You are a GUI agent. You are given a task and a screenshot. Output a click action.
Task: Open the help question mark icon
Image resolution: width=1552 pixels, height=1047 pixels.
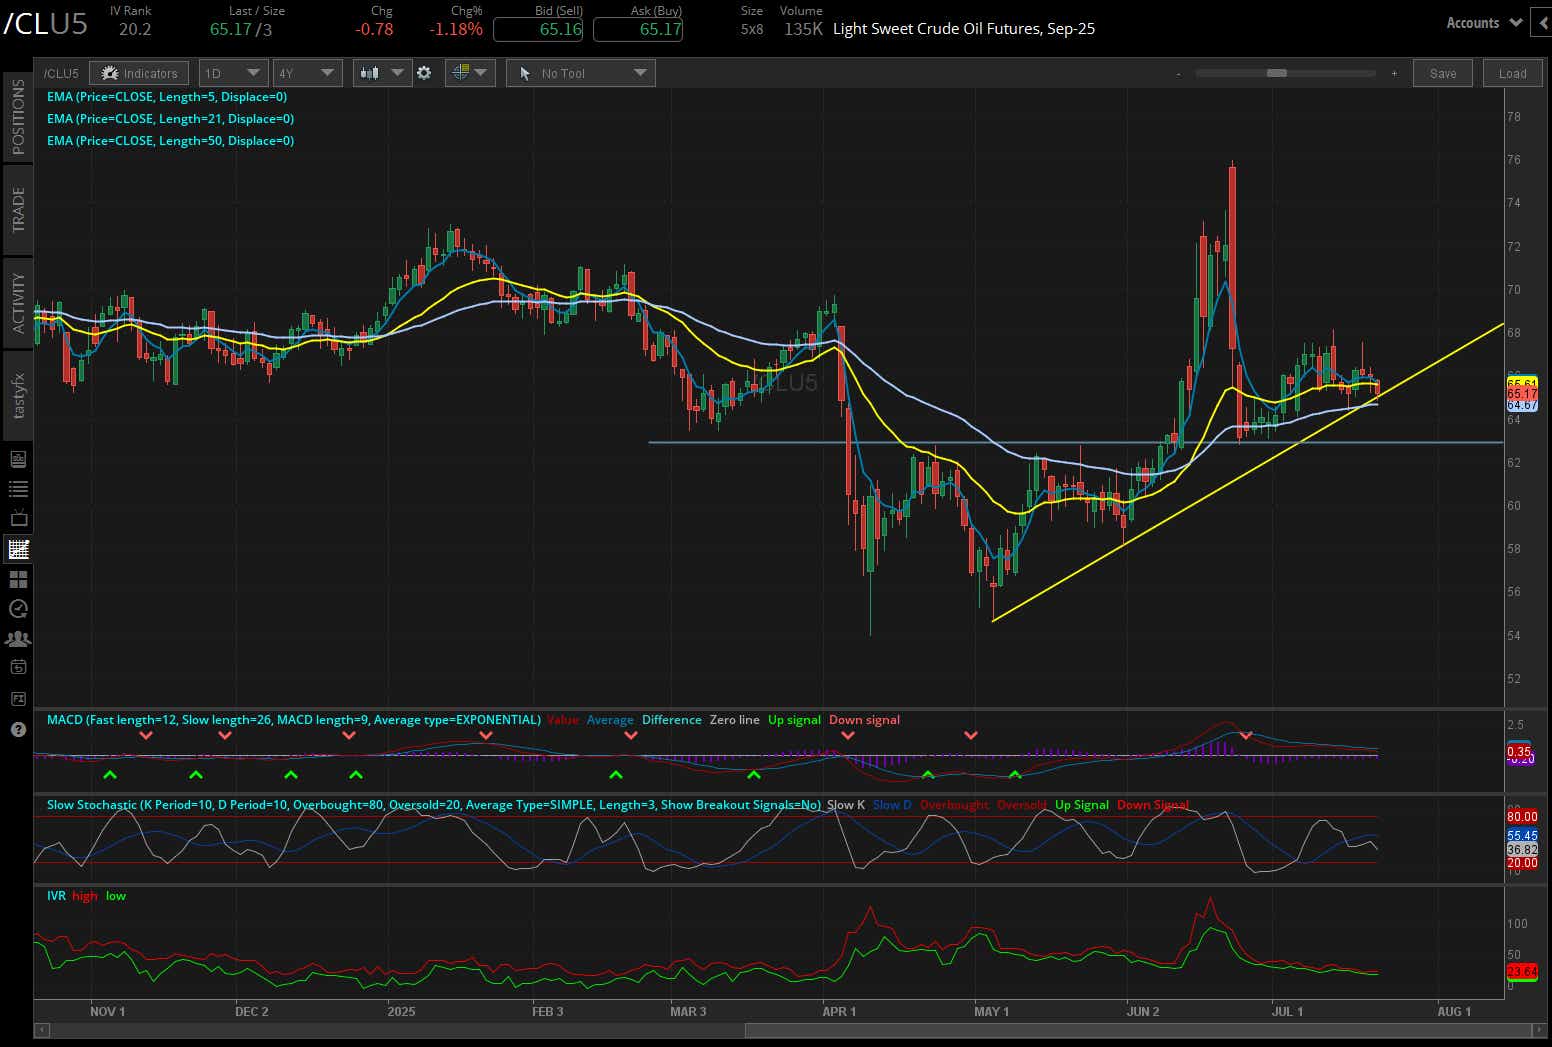pos(18,729)
